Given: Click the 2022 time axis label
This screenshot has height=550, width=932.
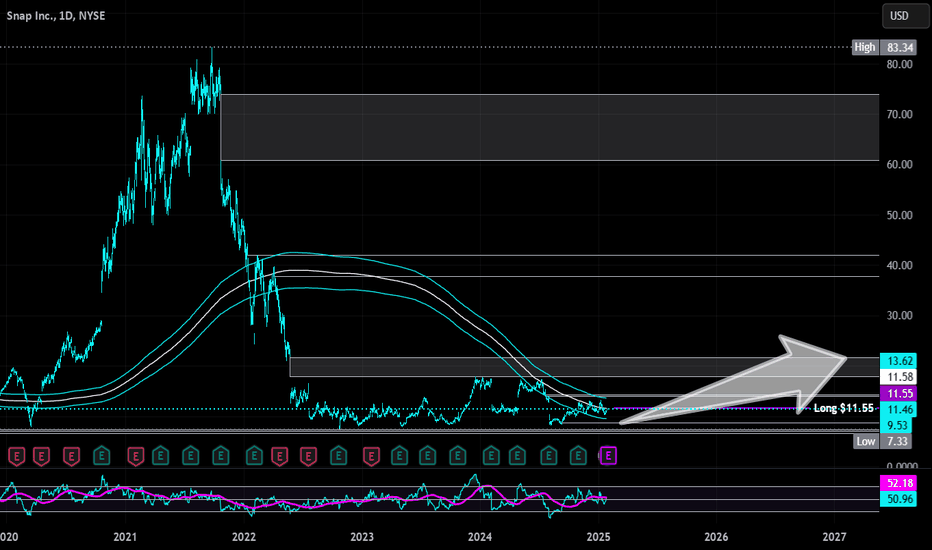Looking at the screenshot, I should (x=244, y=537).
